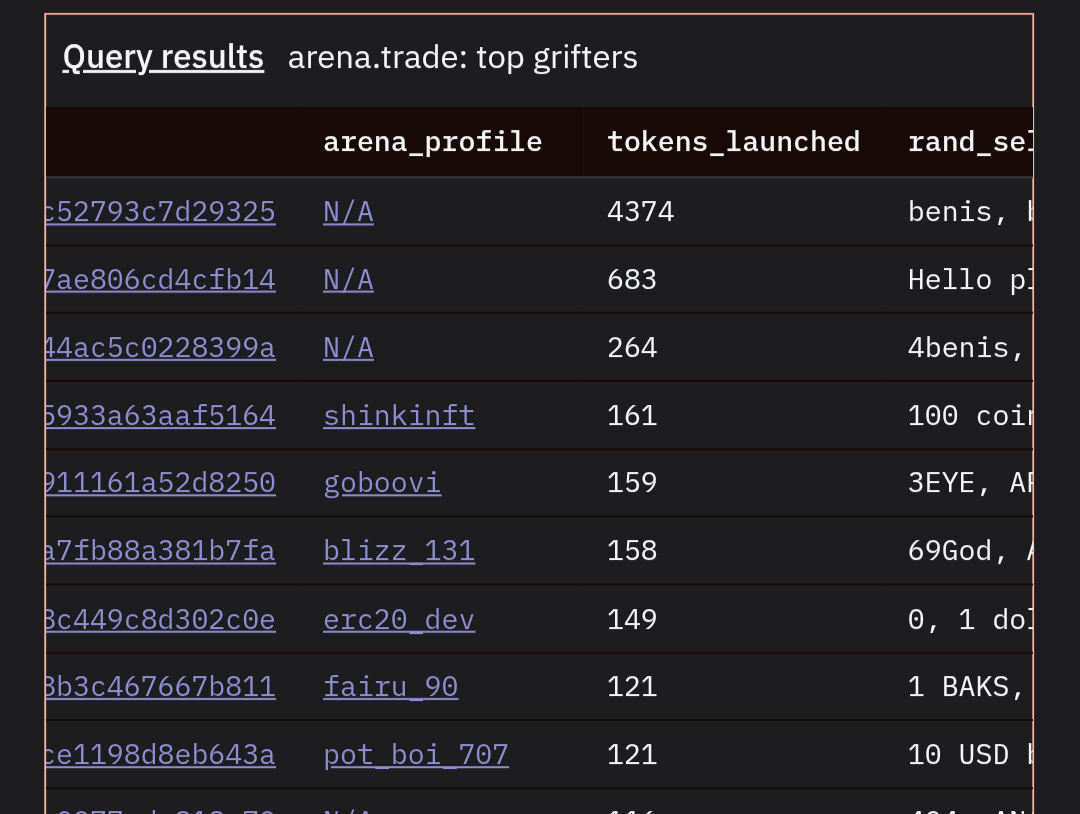Open address link ending in cd4cfb14

(x=161, y=280)
